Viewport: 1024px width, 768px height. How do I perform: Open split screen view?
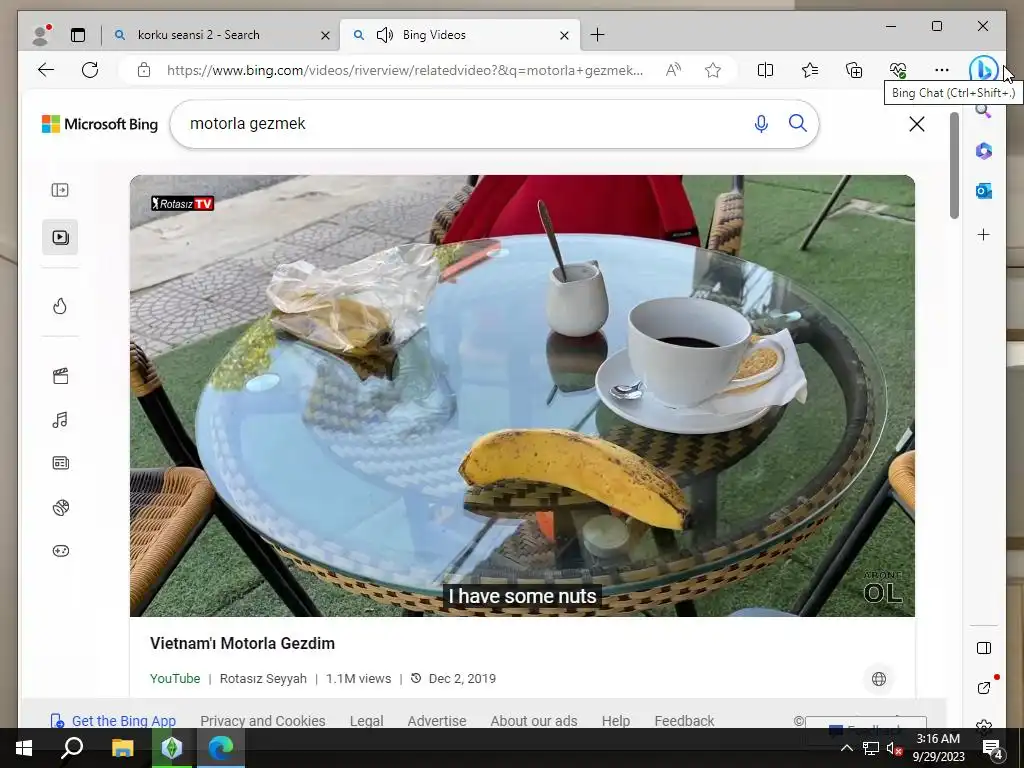tap(765, 70)
